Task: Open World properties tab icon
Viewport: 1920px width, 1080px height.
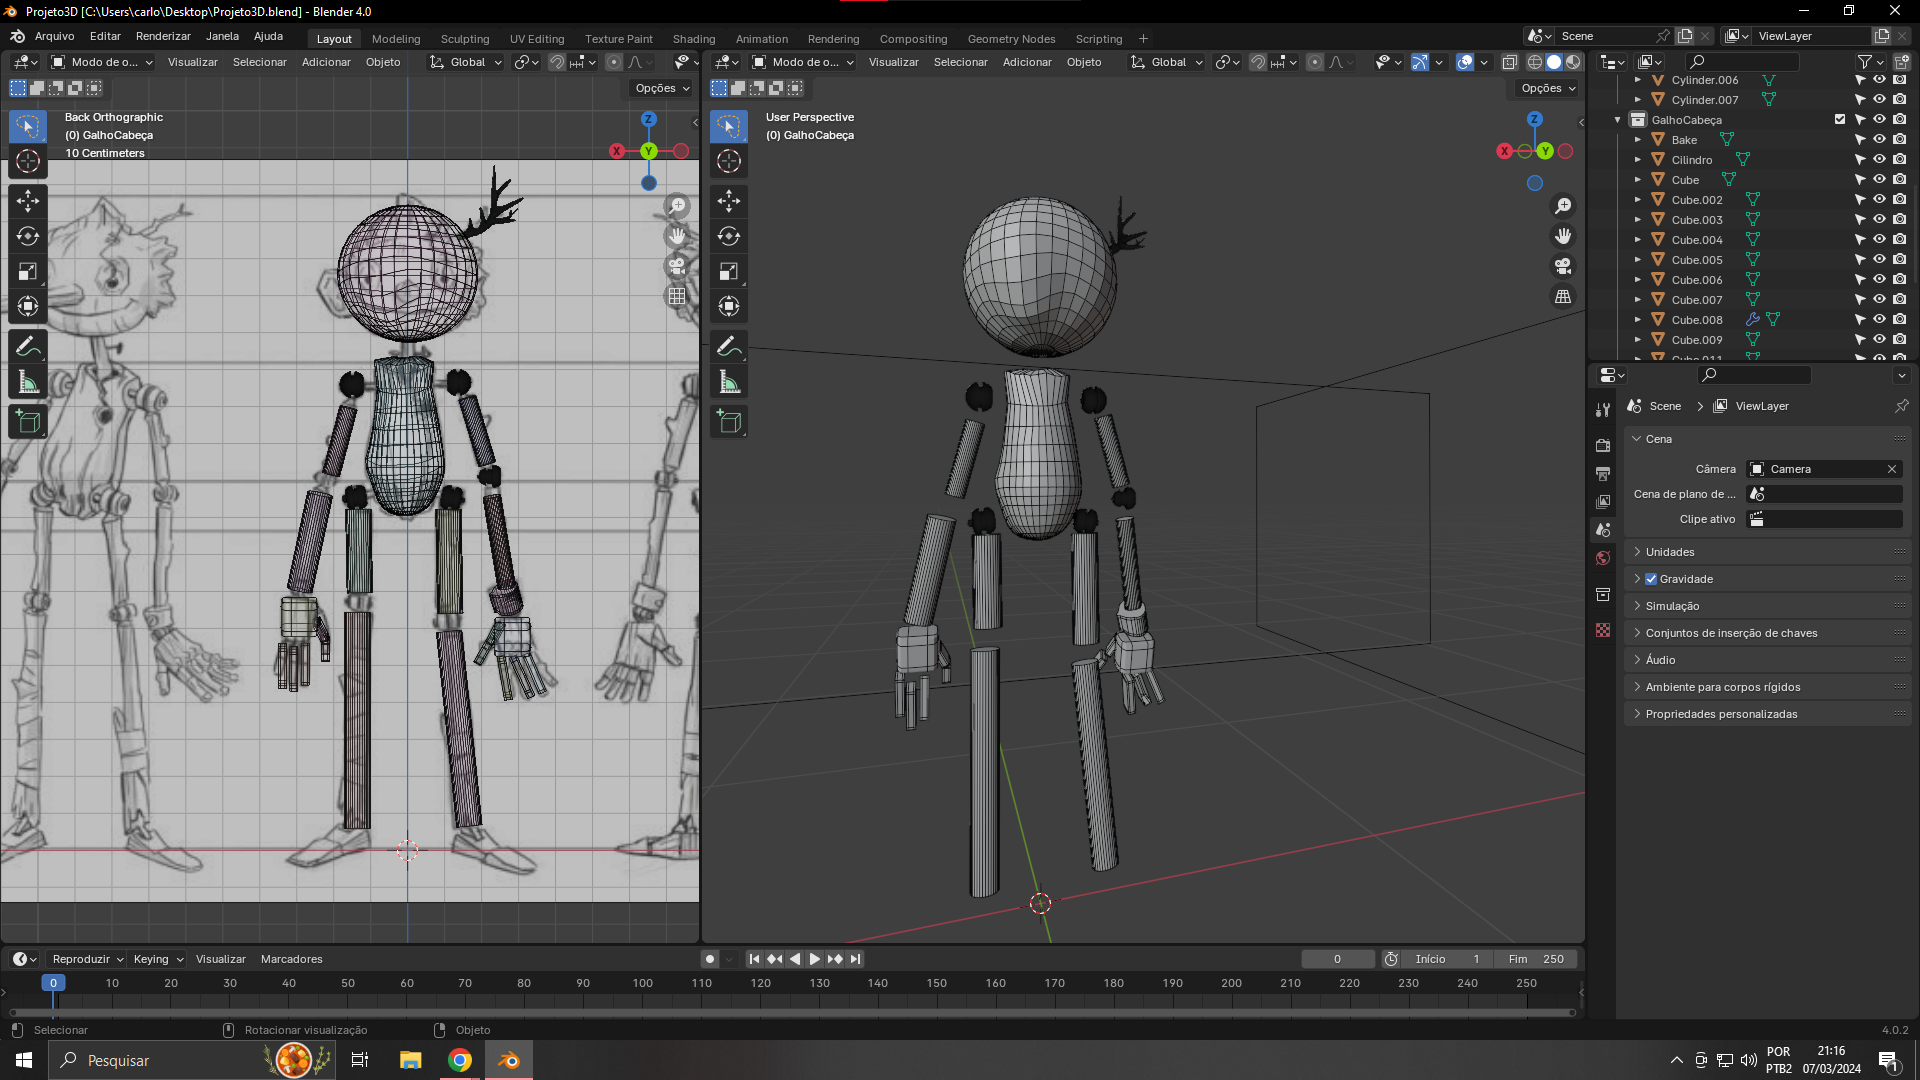Action: coord(1603,558)
